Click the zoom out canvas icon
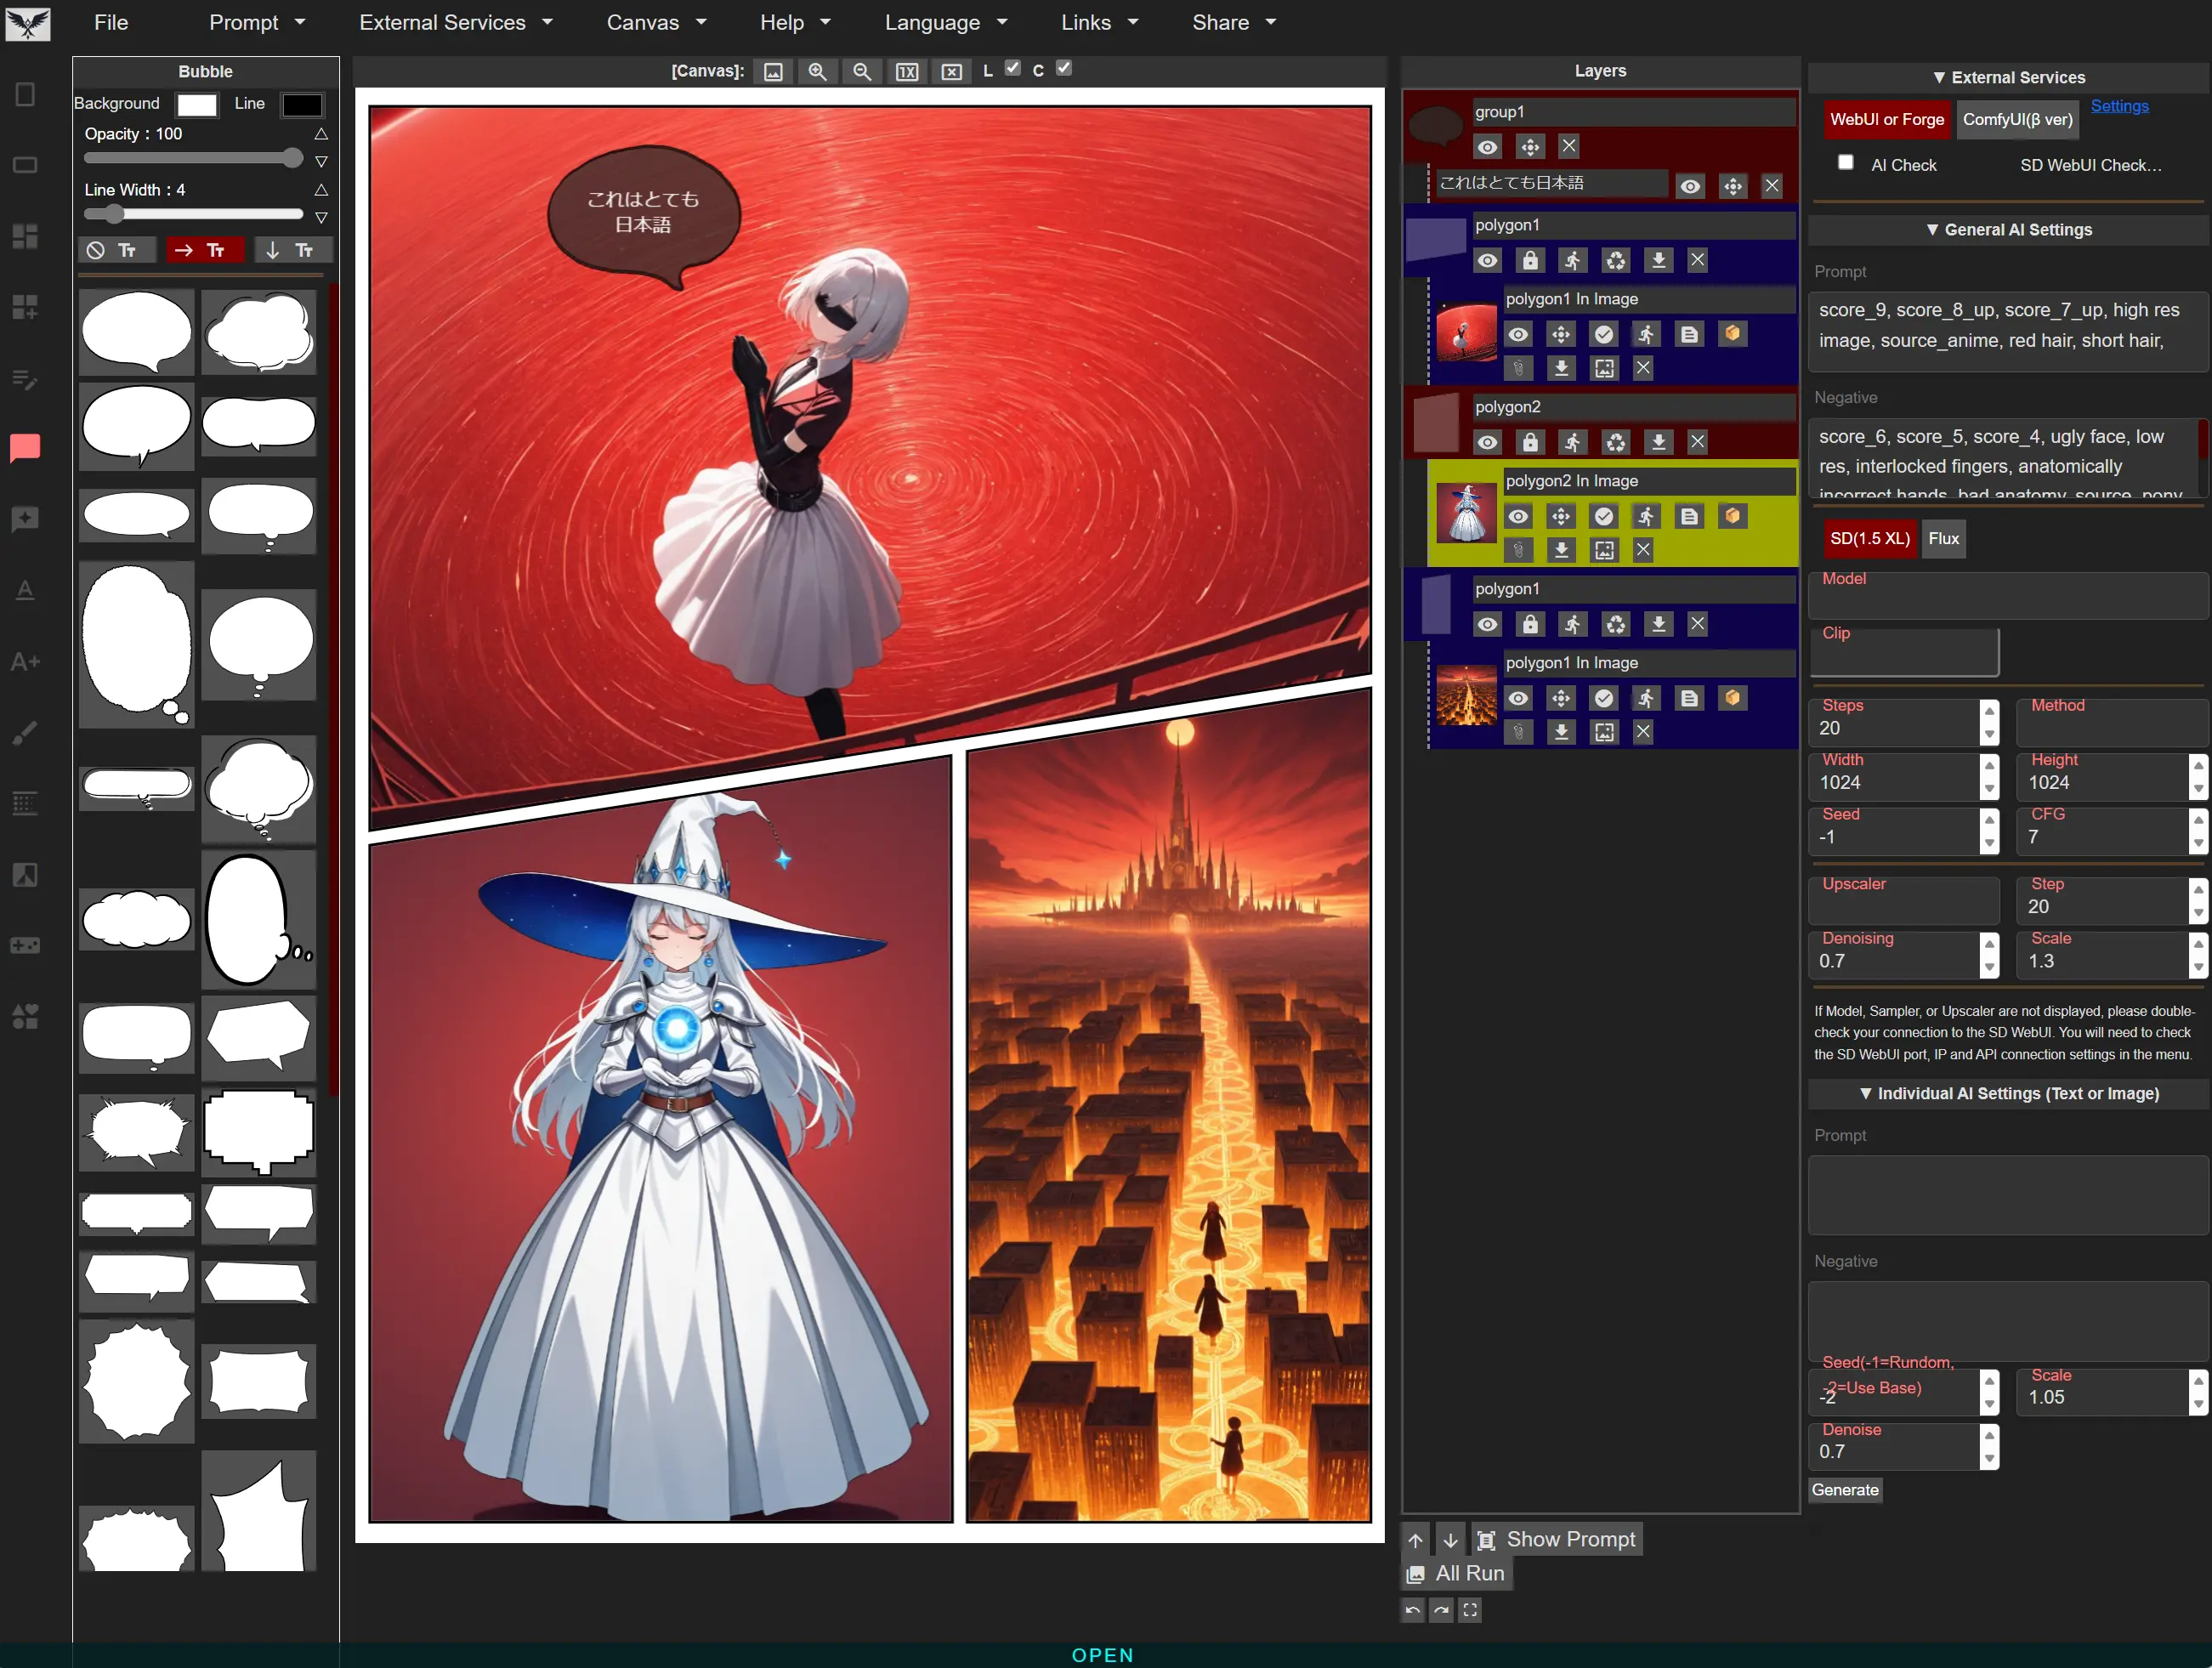This screenshot has width=2212, height=1668. coord(861,71)
